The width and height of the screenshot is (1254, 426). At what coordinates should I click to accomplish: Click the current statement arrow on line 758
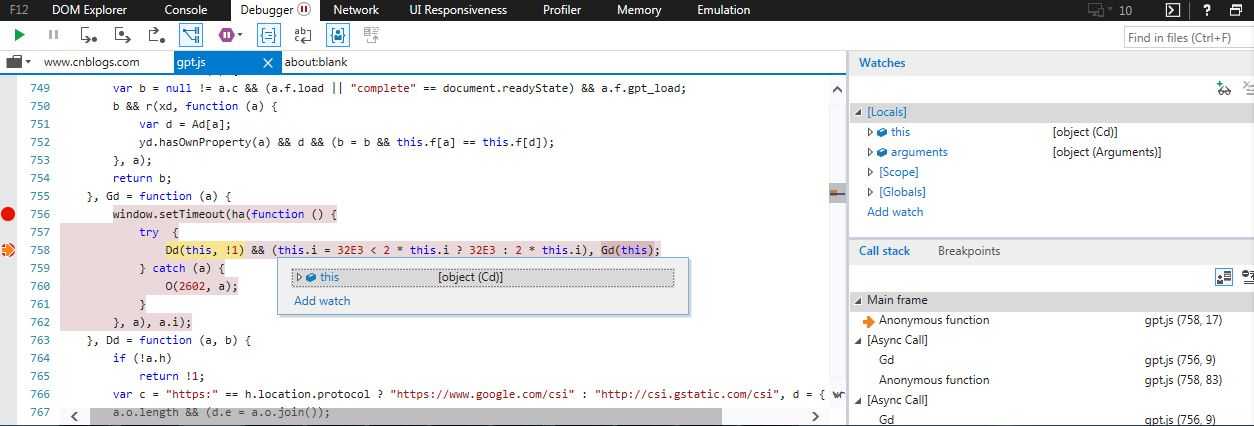[9, 250]
